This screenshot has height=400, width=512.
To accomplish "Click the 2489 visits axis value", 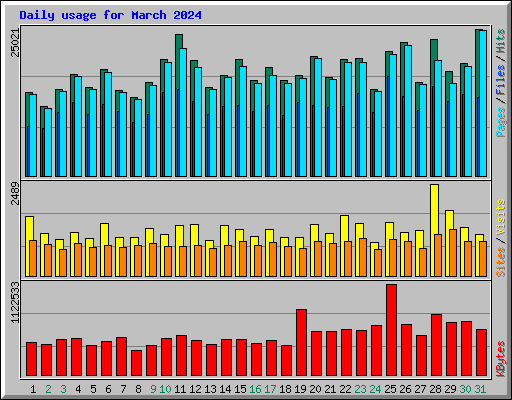I will (x=16, y=194).
